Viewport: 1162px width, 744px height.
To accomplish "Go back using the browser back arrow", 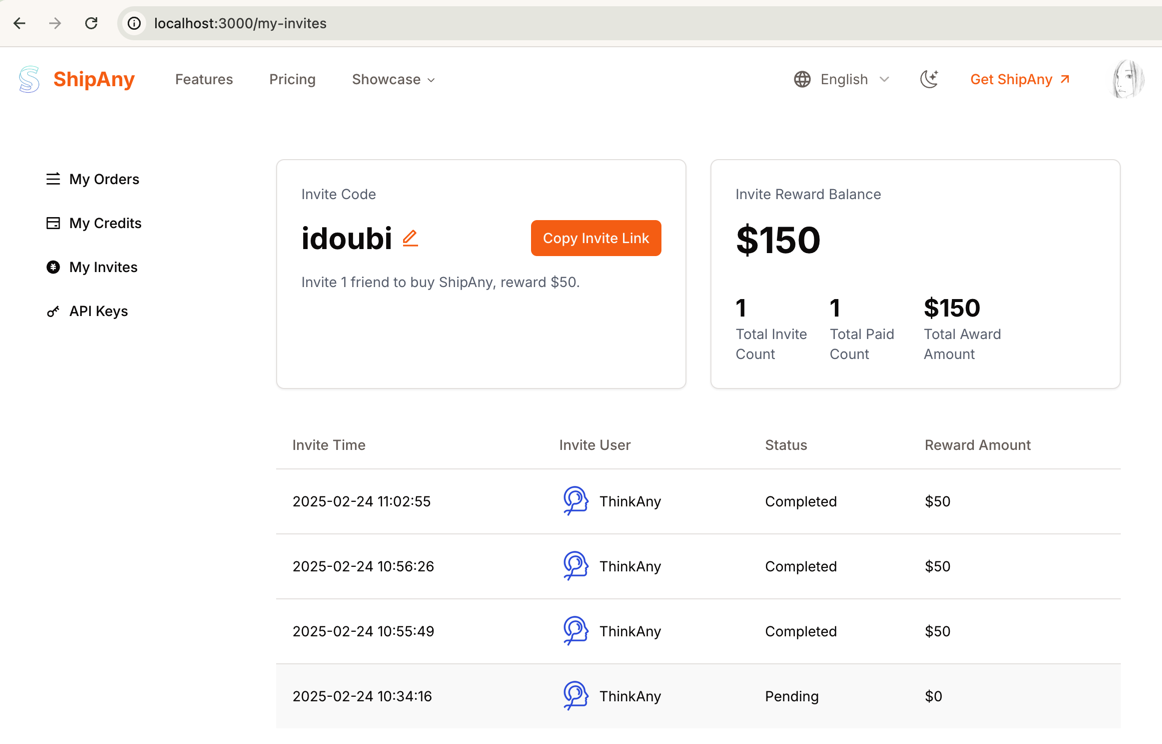I will coord(20,23).
